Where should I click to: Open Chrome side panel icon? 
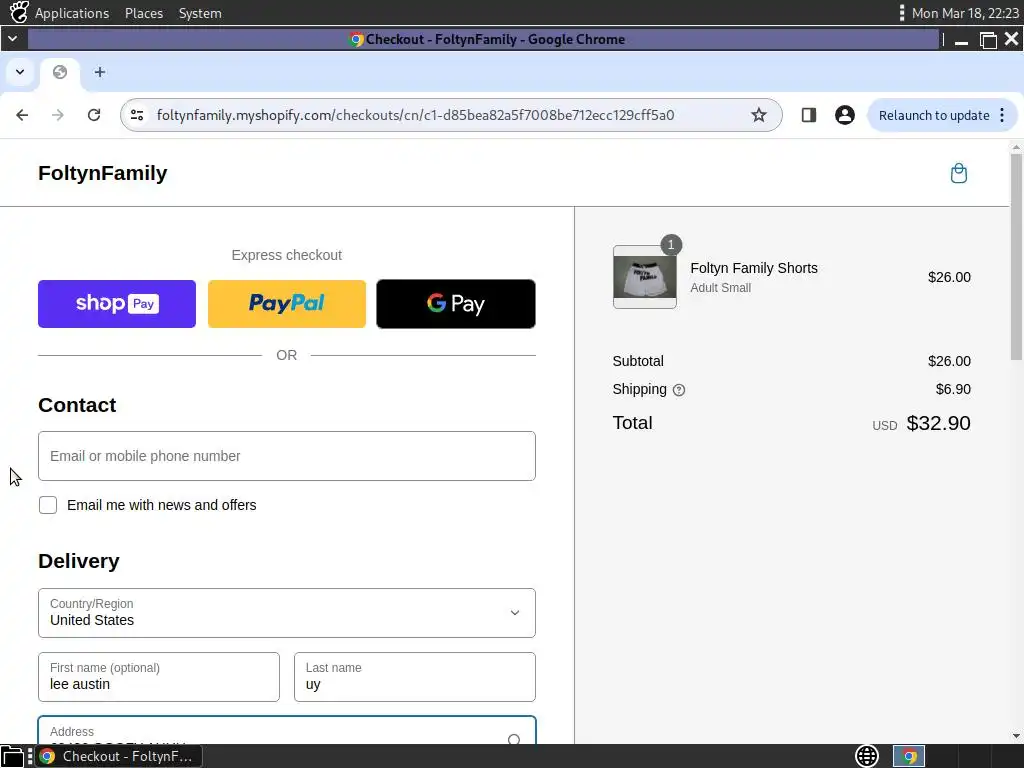pos(808,116)
